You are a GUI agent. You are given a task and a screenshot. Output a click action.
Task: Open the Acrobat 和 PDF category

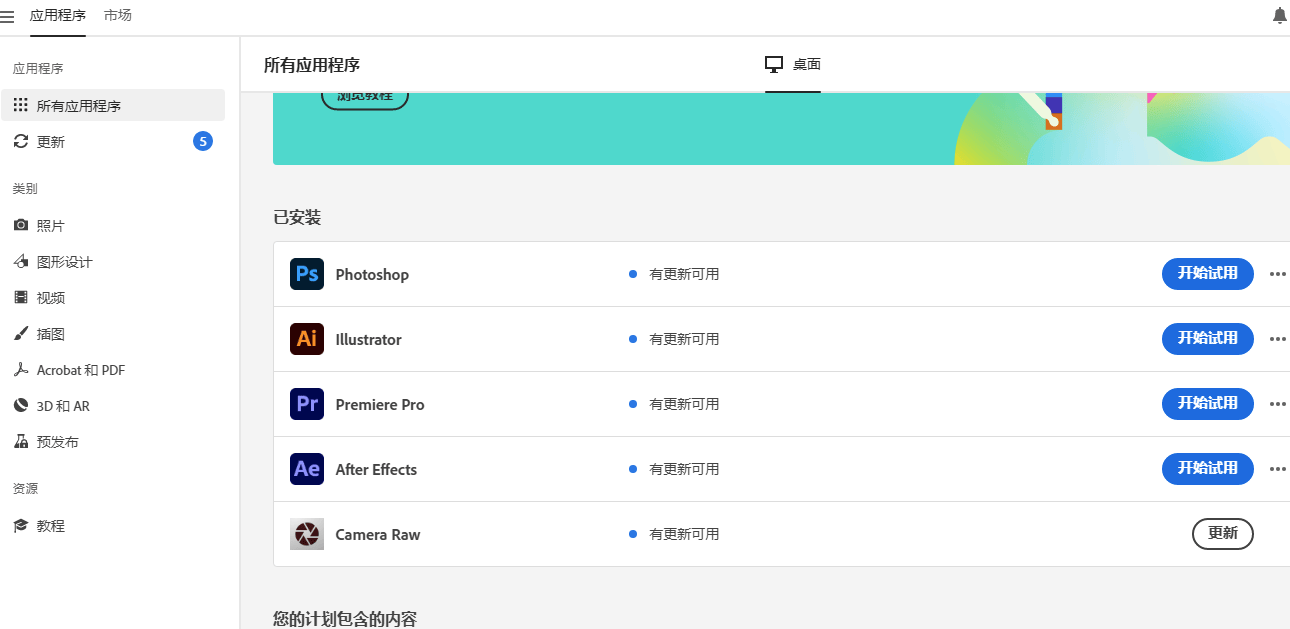coord(113,370)
